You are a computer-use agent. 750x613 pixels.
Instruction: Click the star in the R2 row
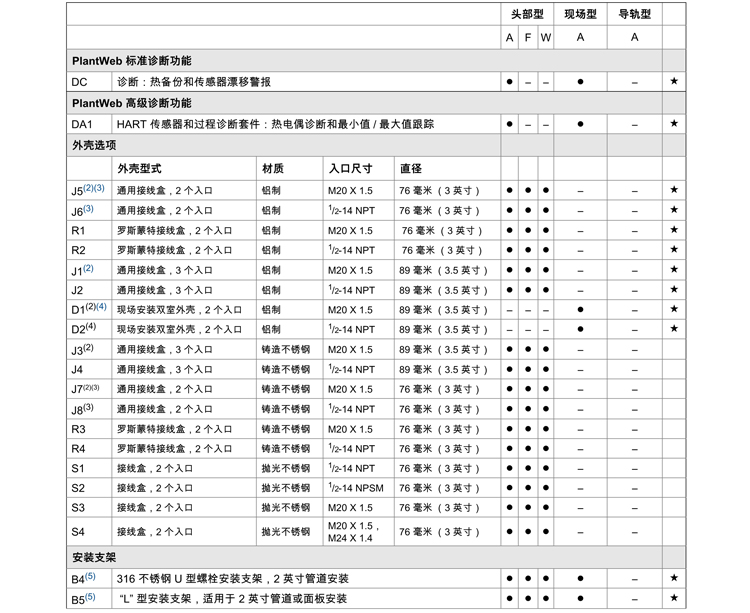[674, 250]
